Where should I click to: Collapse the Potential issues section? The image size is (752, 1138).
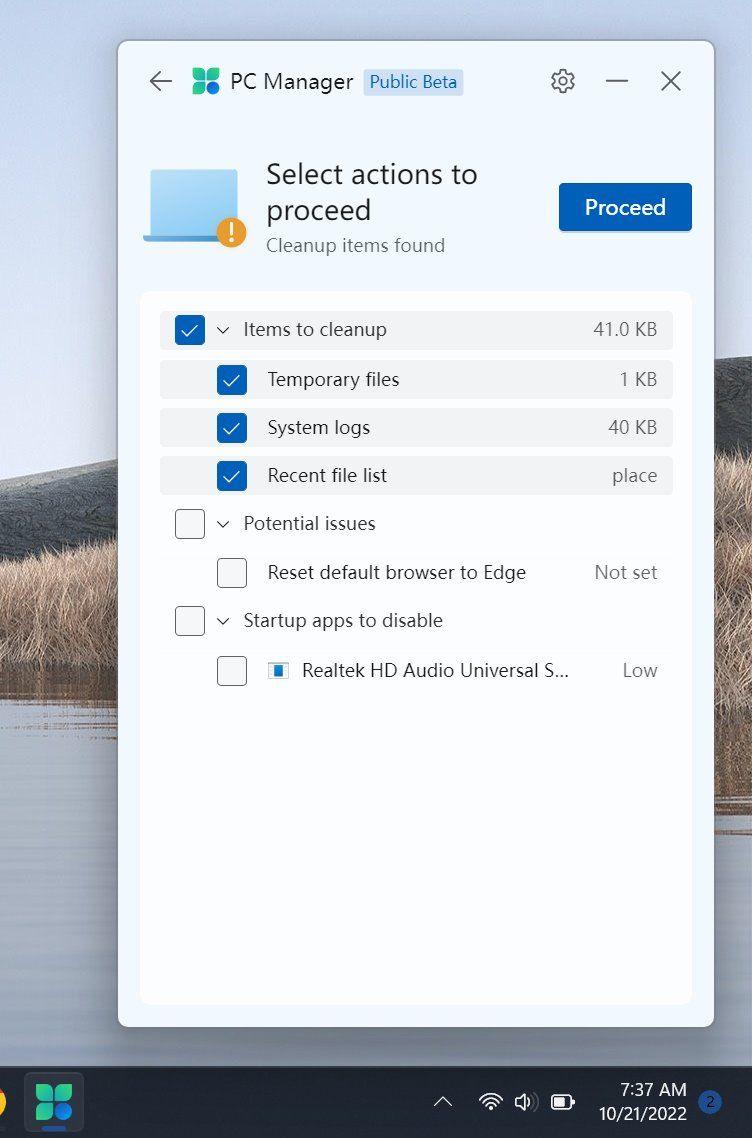tap(223, 524)
